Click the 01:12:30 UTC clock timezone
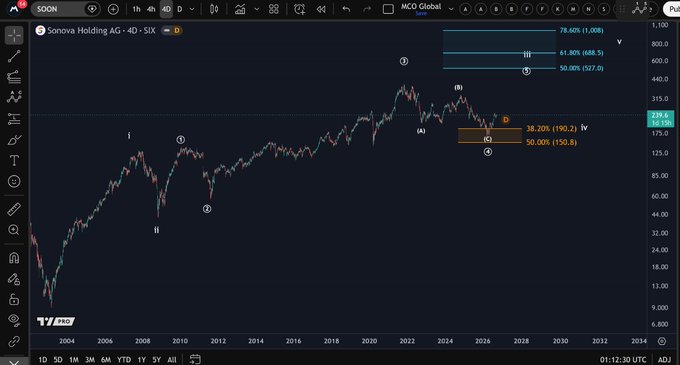This screenshot has width=680, height=365. [623, 359]
